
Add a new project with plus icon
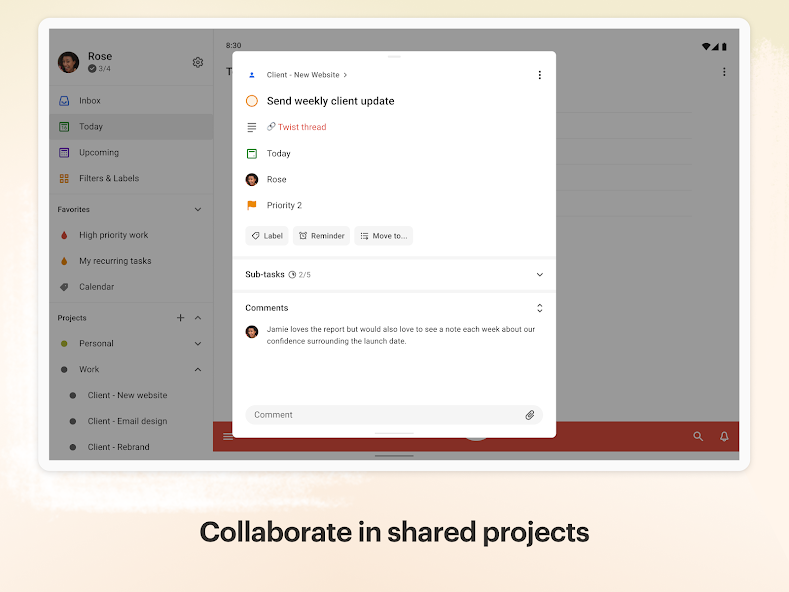(x=181, y=318)
